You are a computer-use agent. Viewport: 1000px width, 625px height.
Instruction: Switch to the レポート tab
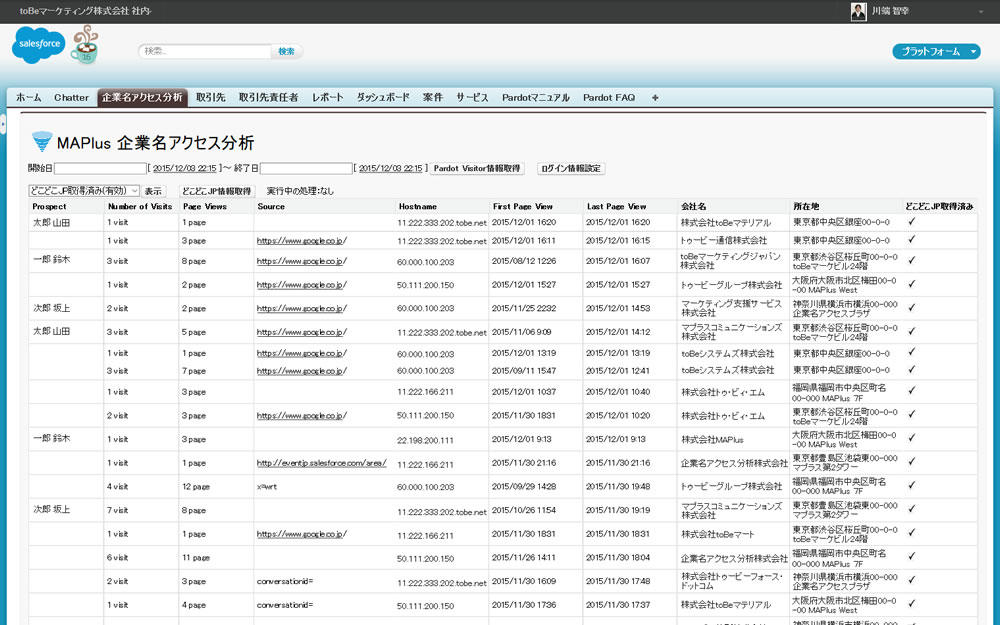328,98
